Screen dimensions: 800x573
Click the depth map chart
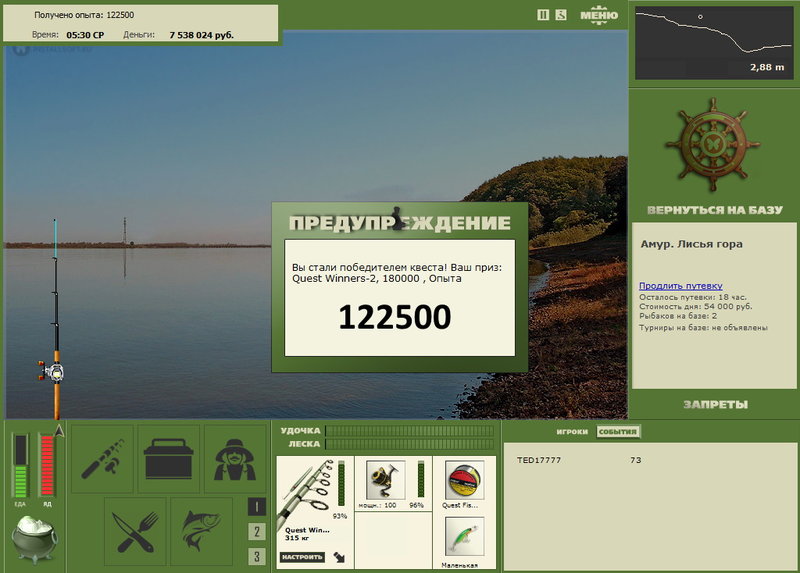click(713, 43)
